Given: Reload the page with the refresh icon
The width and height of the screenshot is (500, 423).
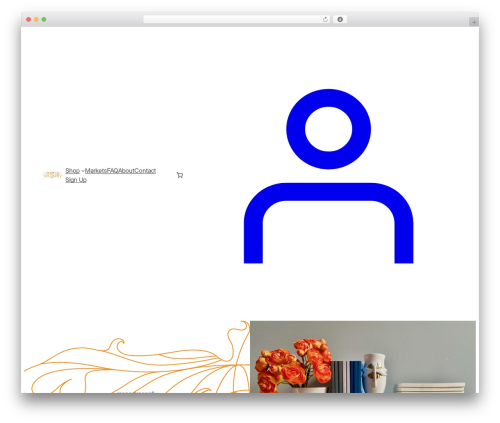Looking at the screenshot, I should 325,20.
